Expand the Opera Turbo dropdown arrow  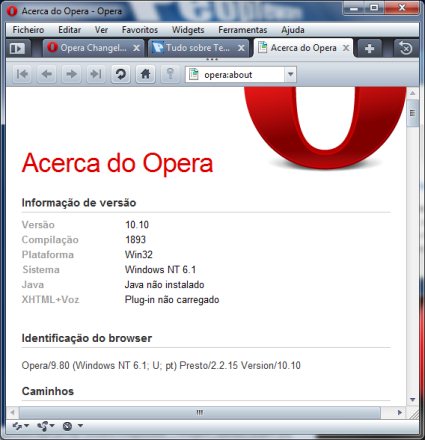point(80,426)
